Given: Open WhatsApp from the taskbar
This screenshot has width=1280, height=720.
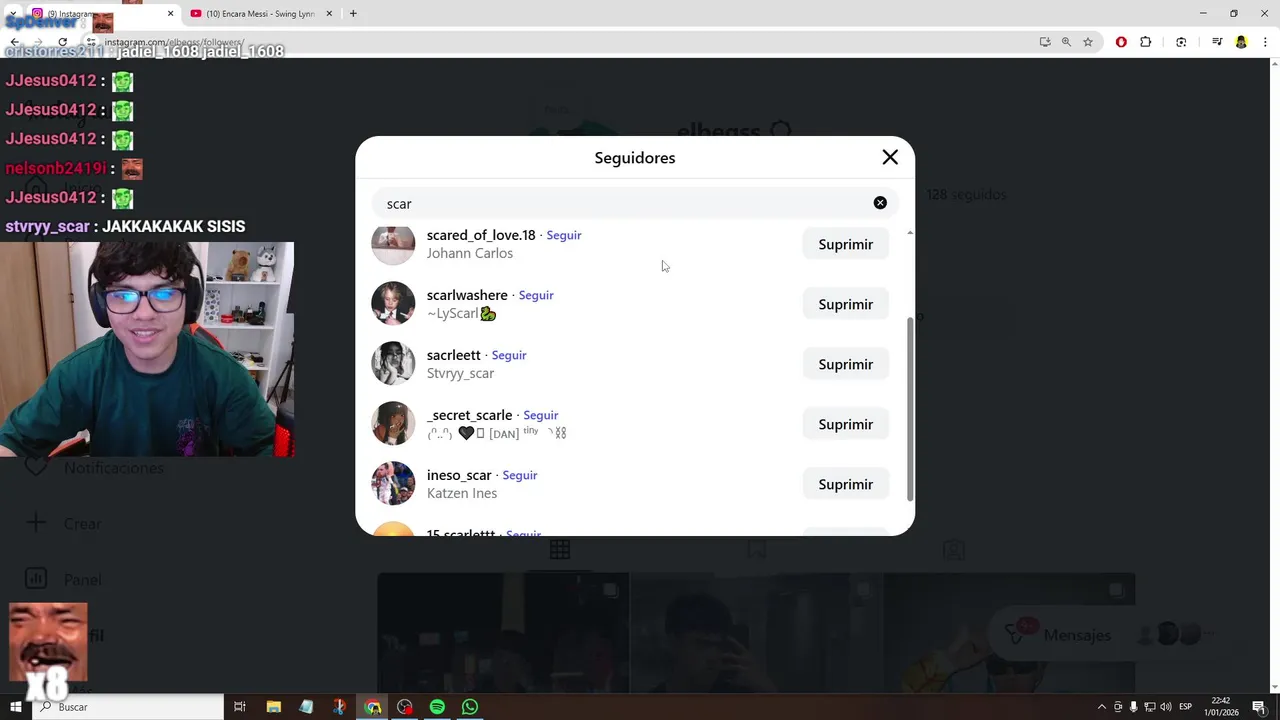Looking at the screenshot, I should point(470,707).
